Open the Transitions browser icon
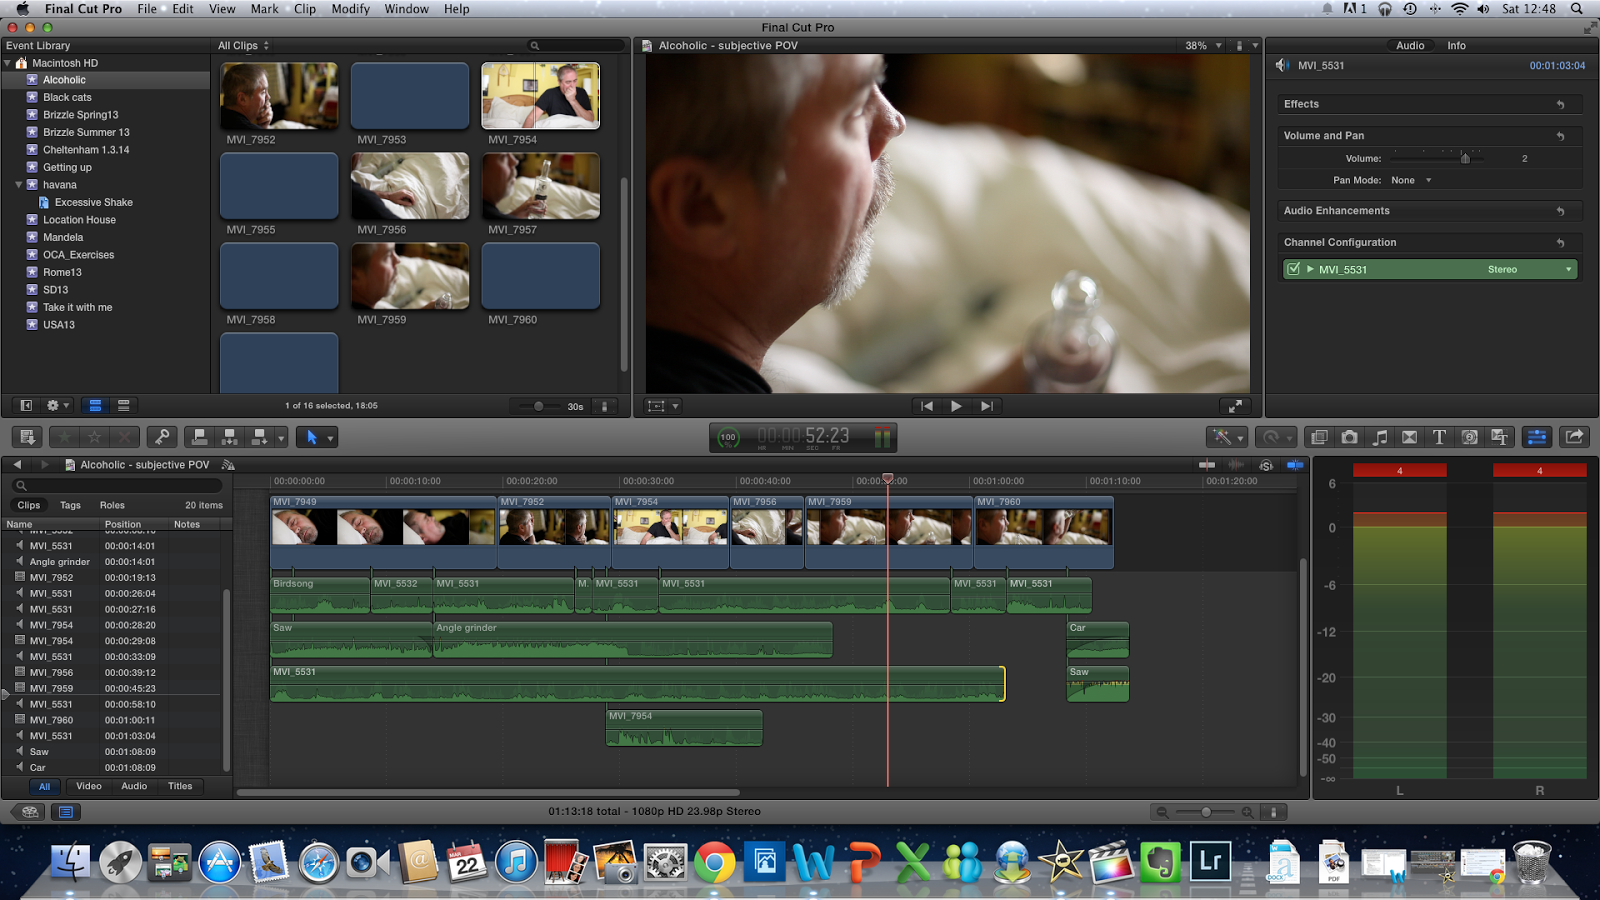This screenshot has width=1600, height=900. click(x=1409, y=437)
